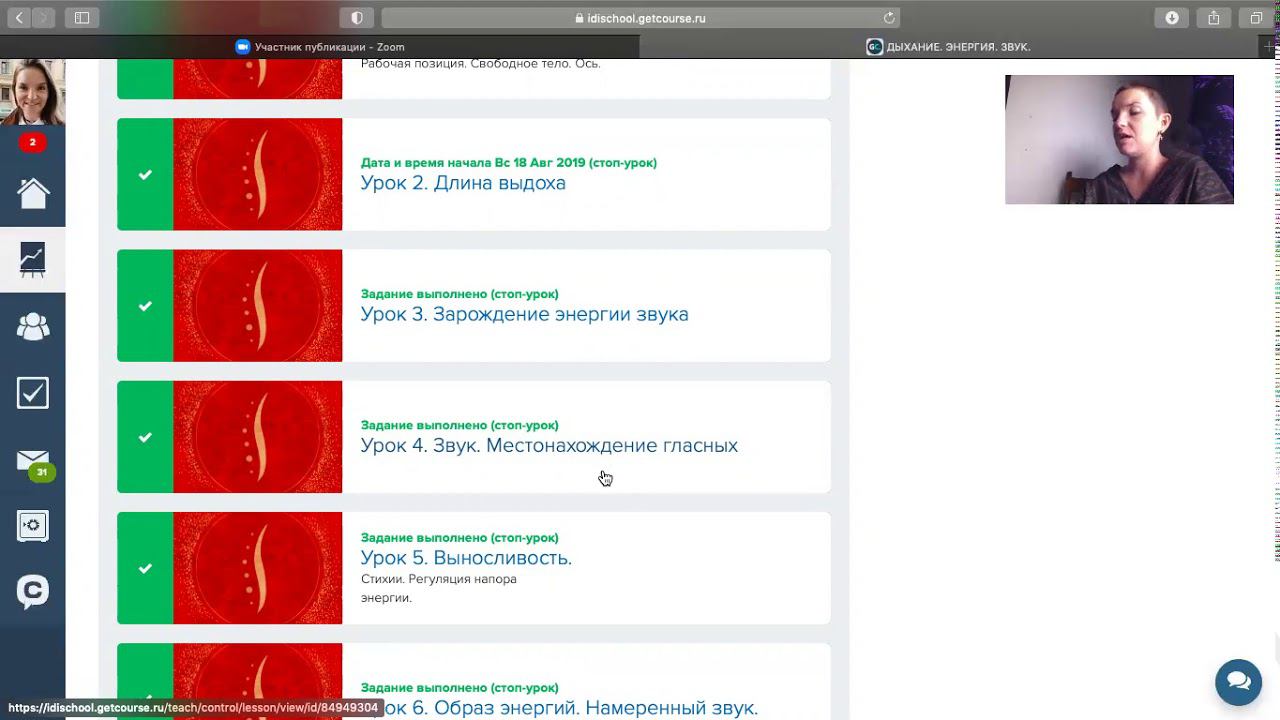Click the green checkmark beside Урок 2

coord(145,174)
